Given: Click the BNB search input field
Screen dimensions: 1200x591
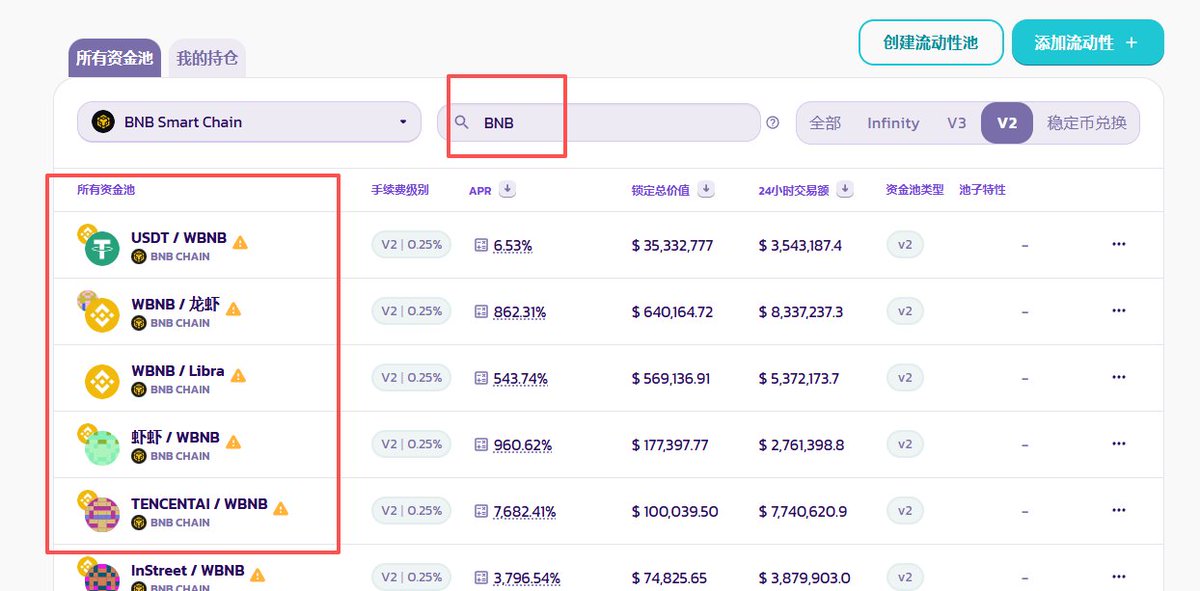Looking at the screenshot, I should [599, 122].
